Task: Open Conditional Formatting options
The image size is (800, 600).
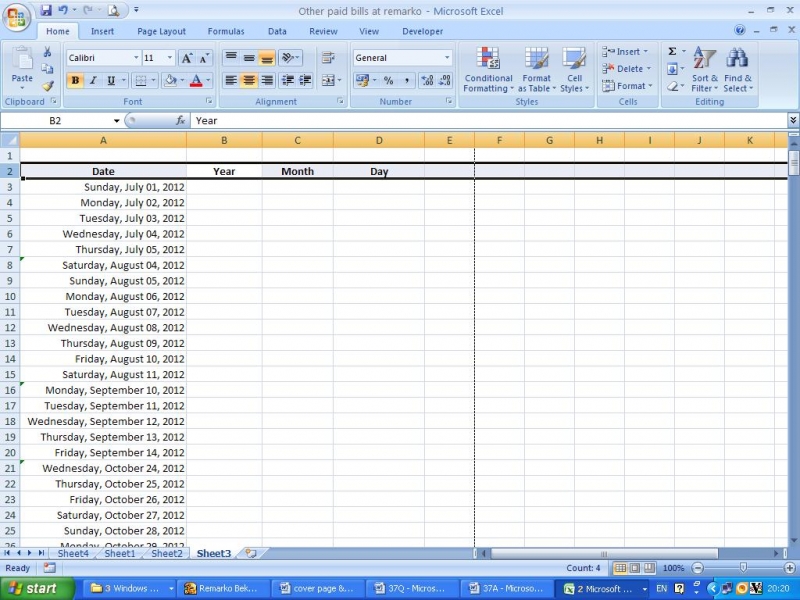Action: [488, 68]
